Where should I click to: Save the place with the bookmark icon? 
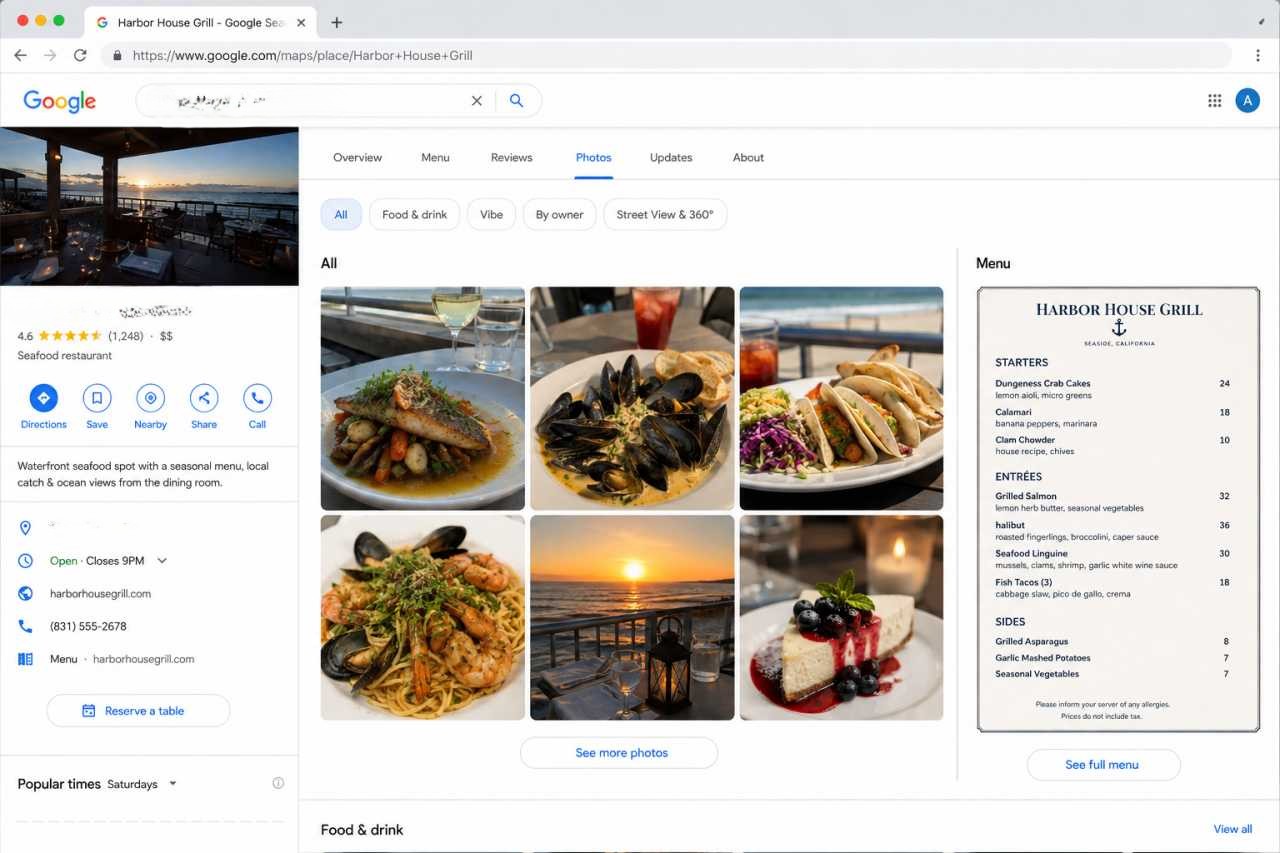coord(97,398)
